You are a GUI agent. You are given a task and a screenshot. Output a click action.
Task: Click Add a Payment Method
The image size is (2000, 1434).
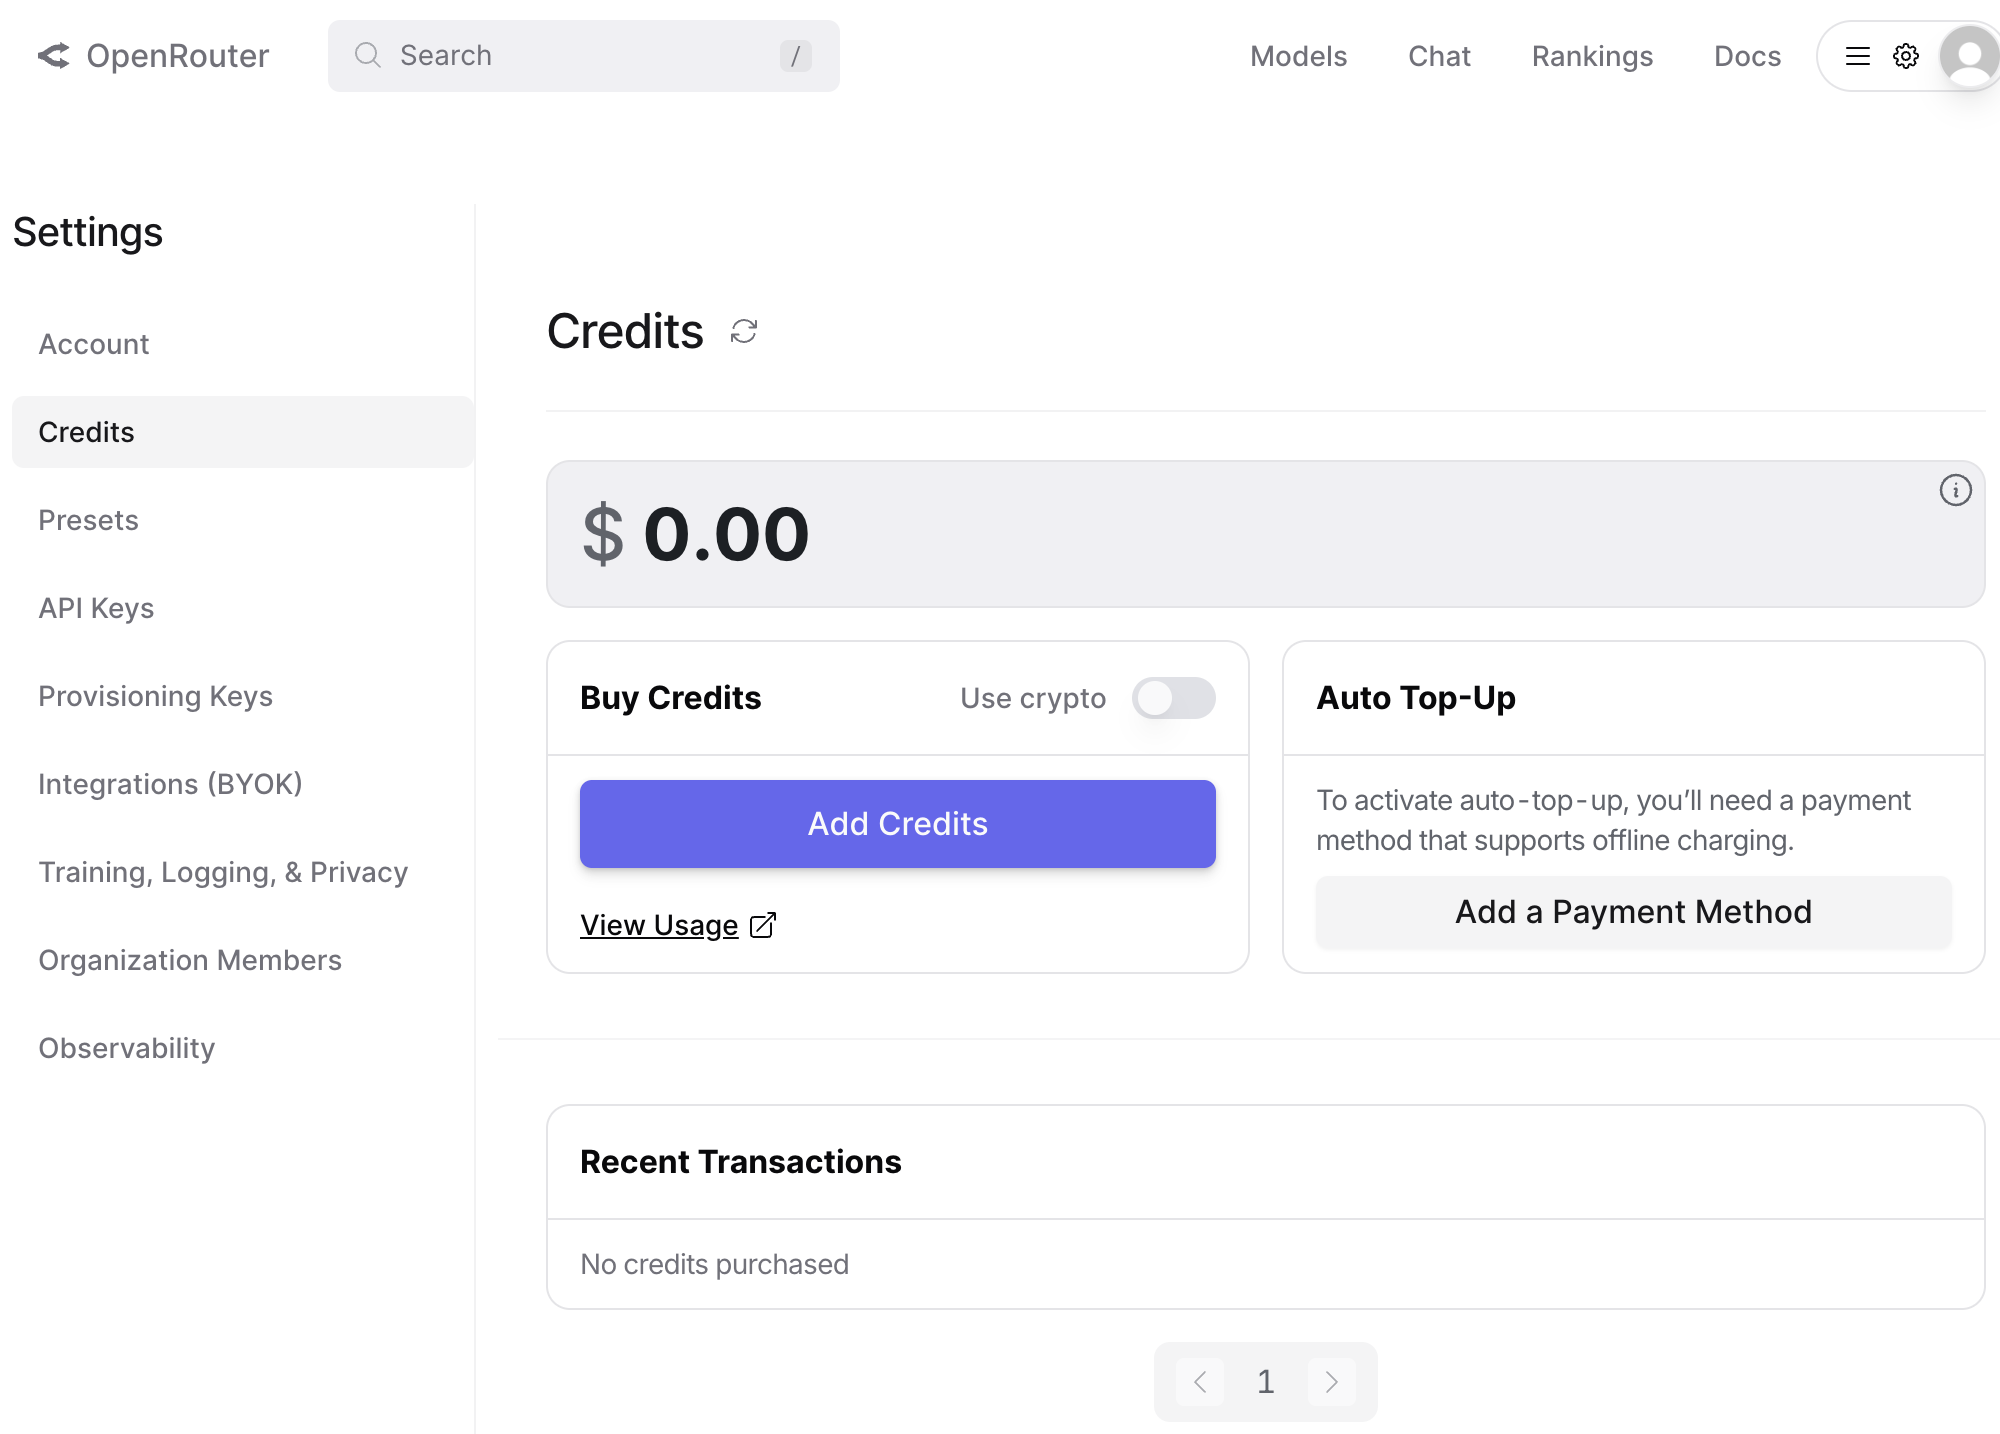click(1633, 912)
